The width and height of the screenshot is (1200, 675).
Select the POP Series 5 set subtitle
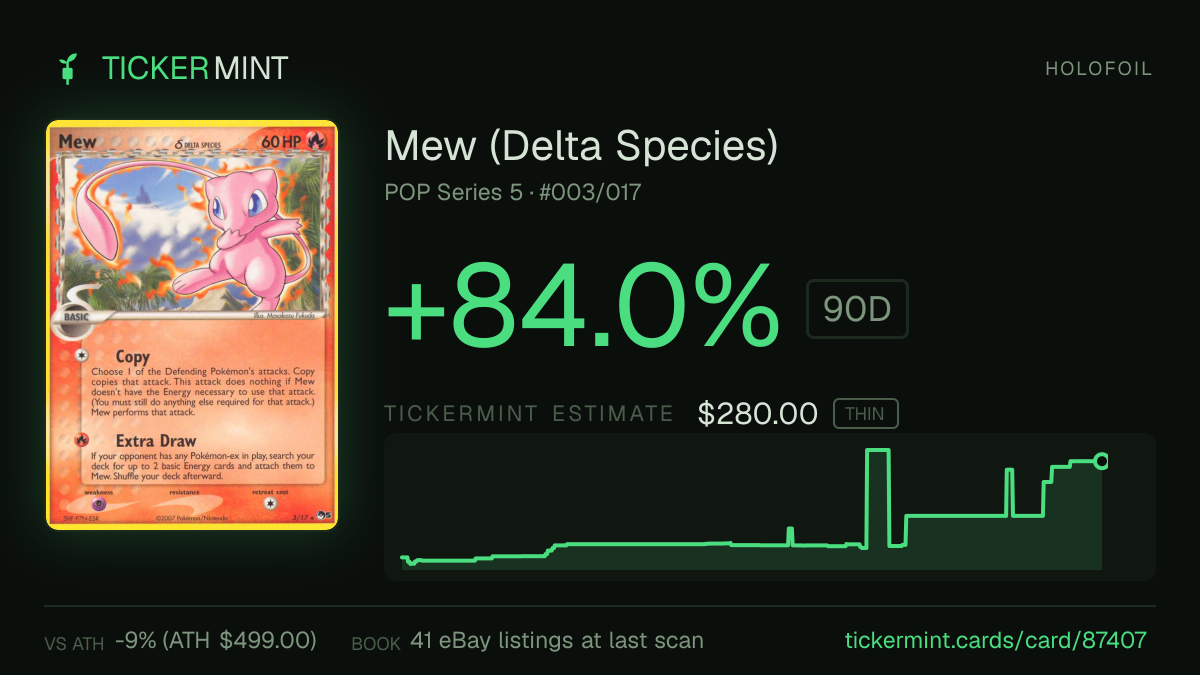513,192
